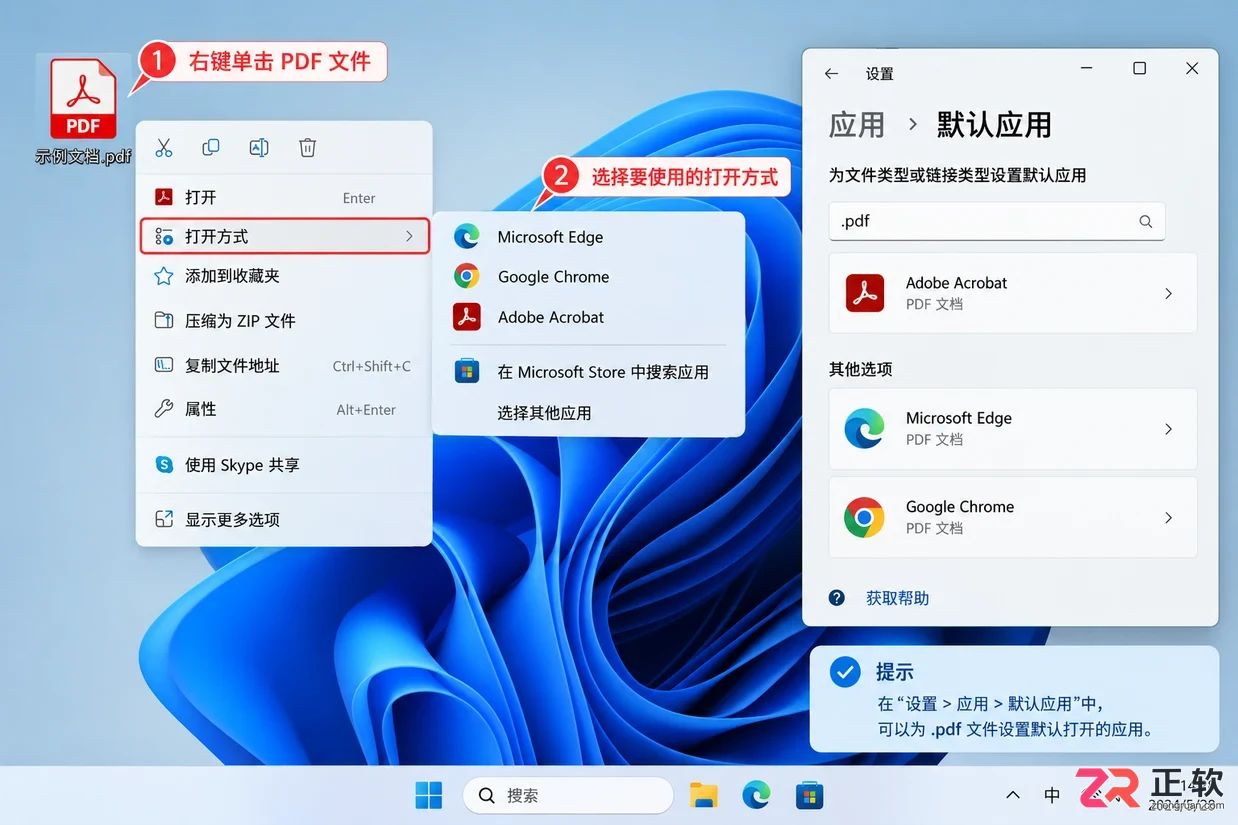Click the 中 input method indicator
The height and width of the screenshot is (825, 1238).
pyautogui.click(x=1052, y=796)
